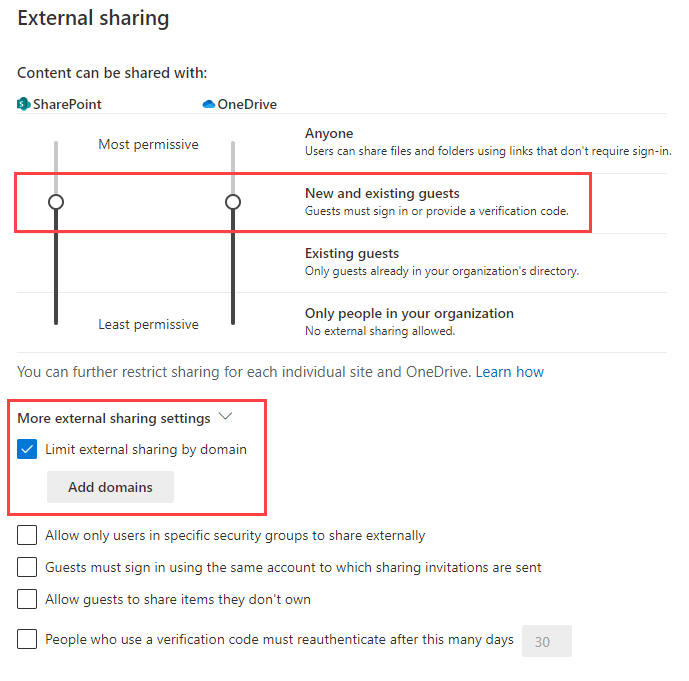
Task: Tick the verification code reauthenticate checkbox
Action: [x=28, y=640]
